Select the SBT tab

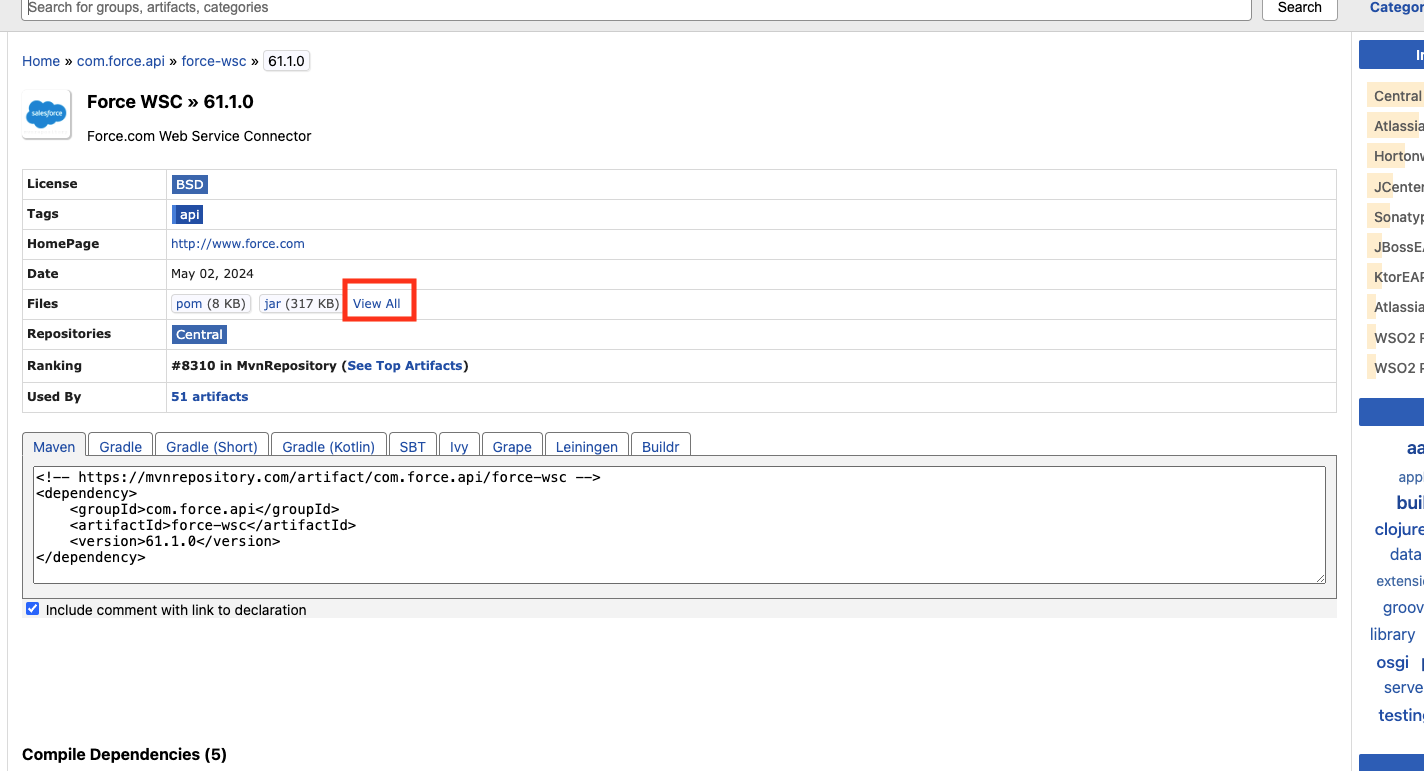413,447
